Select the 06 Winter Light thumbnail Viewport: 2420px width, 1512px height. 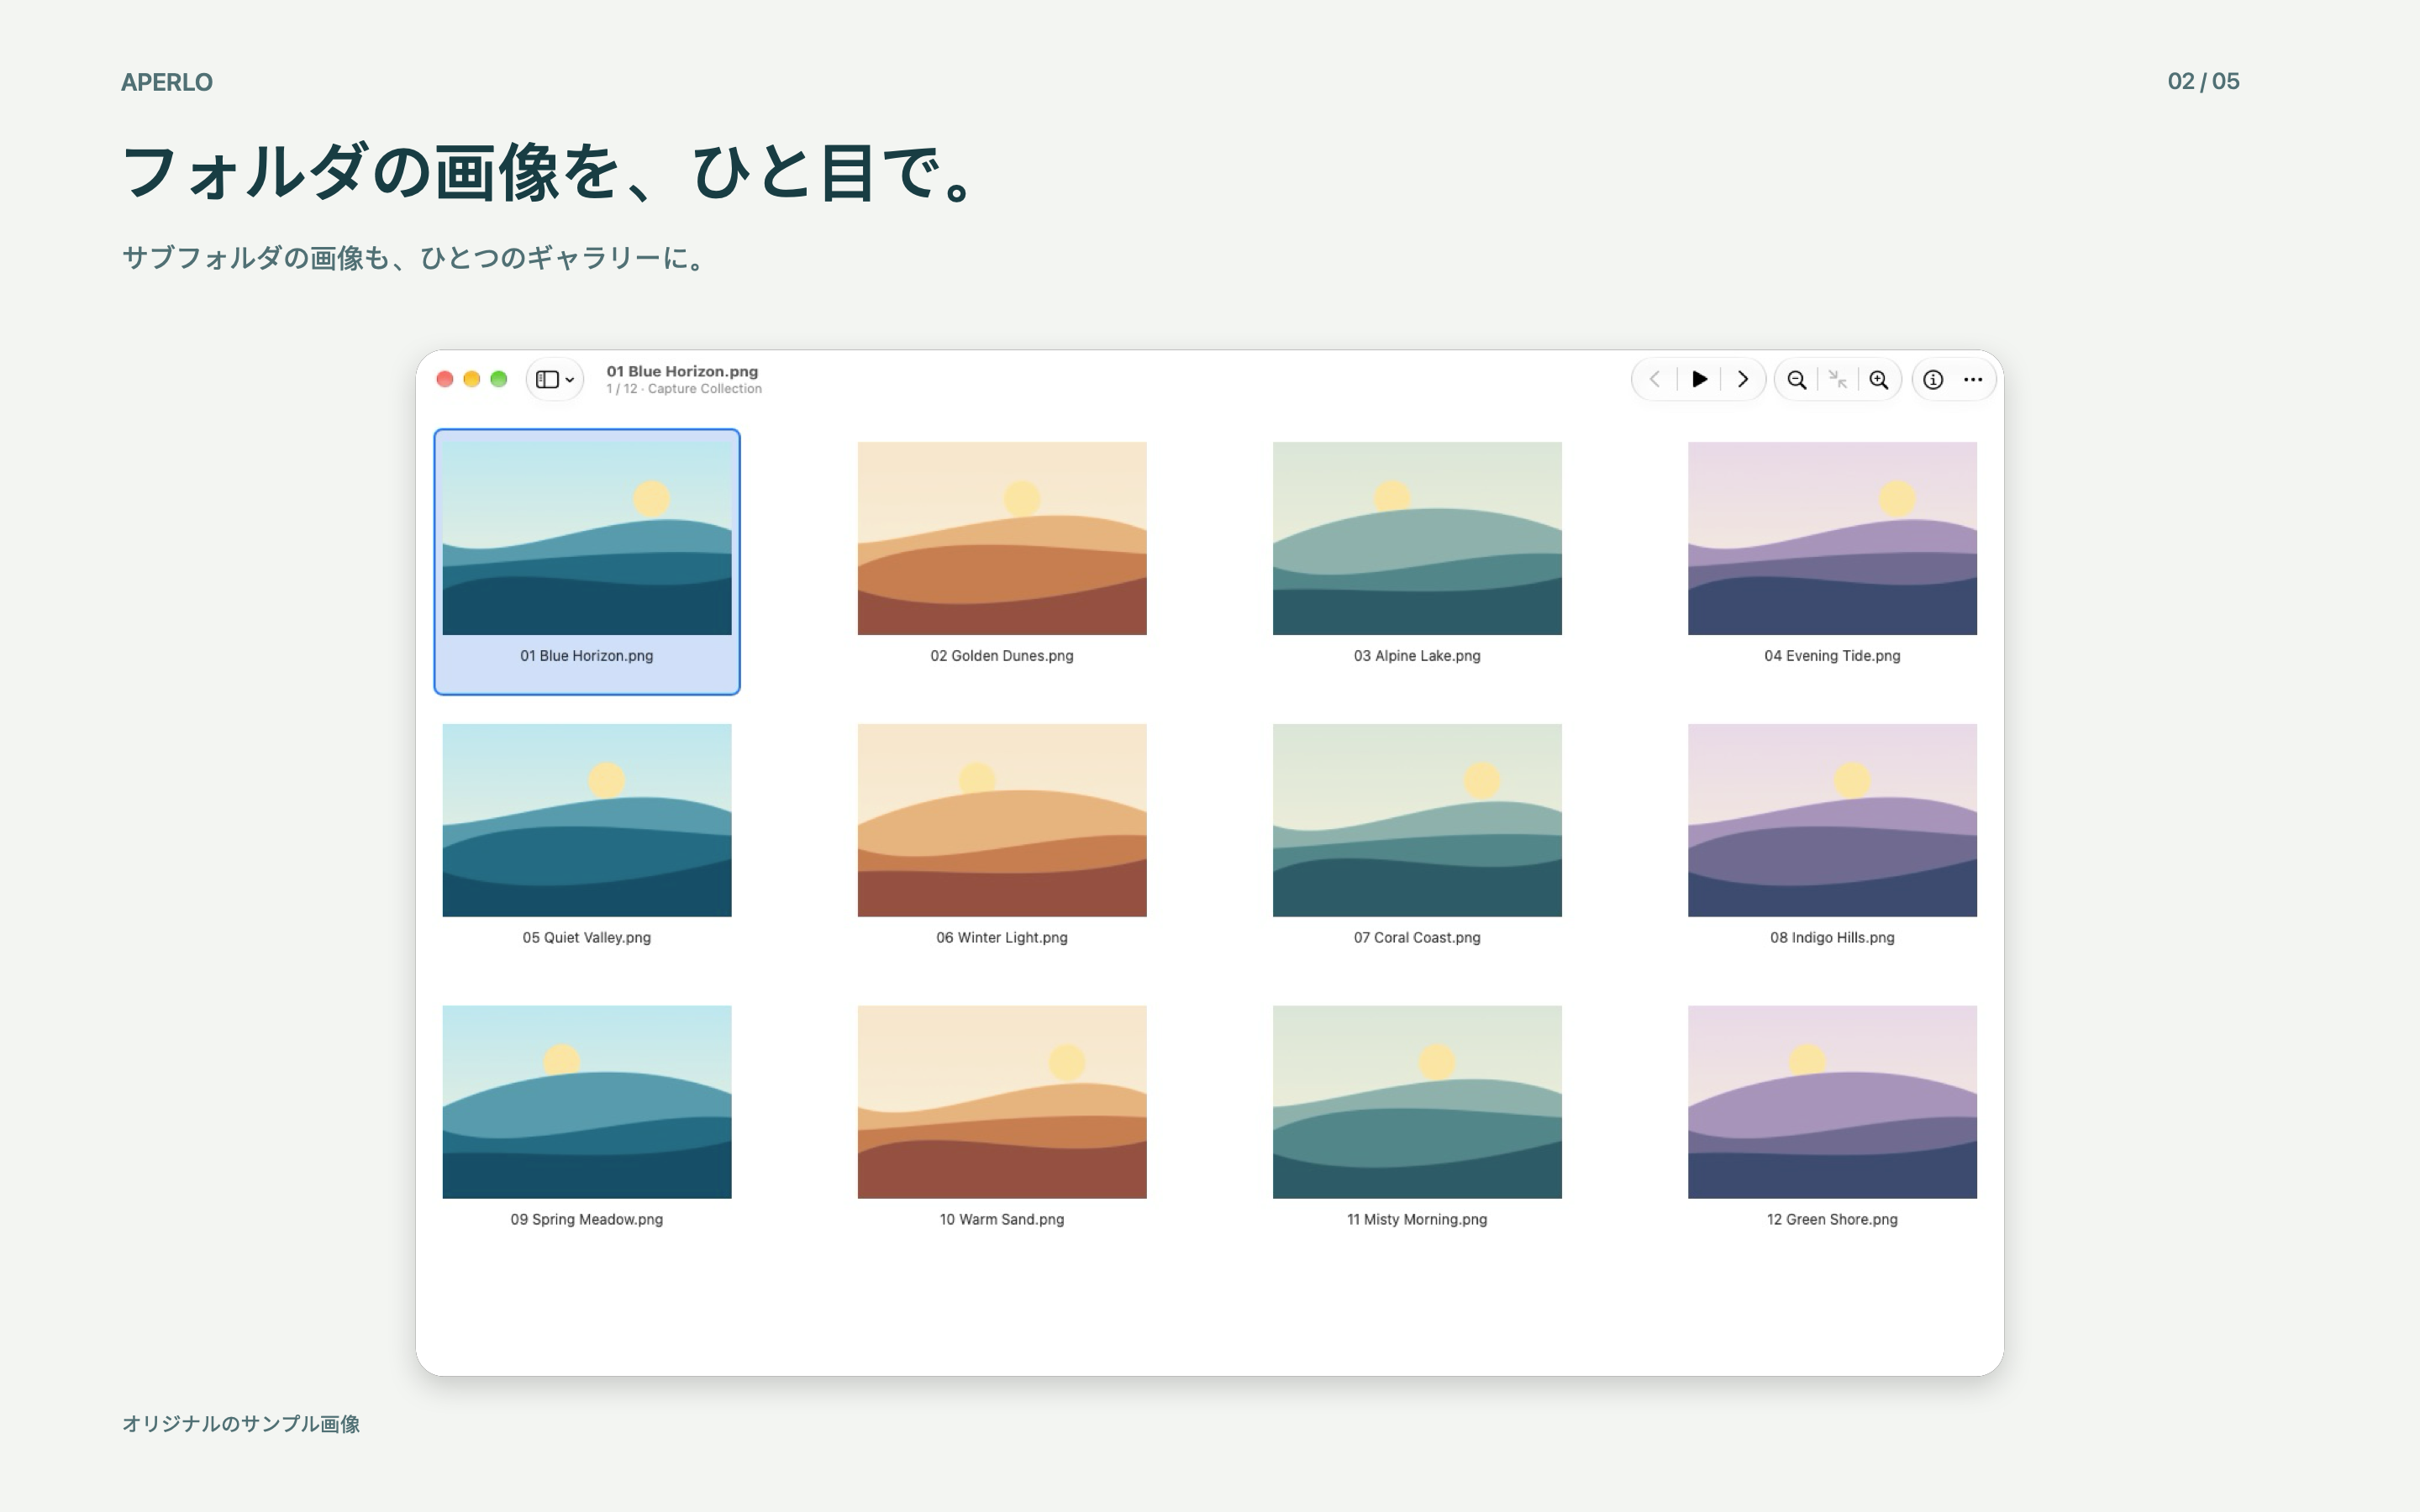(x=1002, y=820)
